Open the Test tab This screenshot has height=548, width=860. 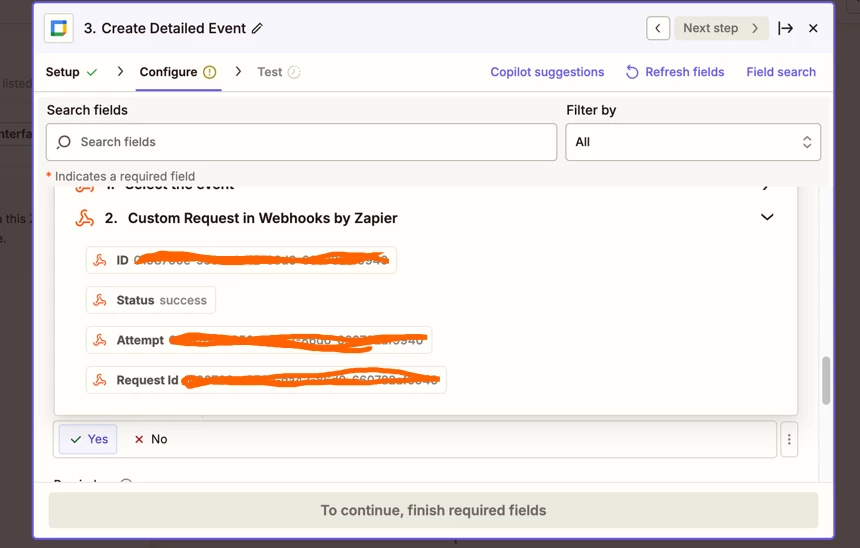[279, 72]
